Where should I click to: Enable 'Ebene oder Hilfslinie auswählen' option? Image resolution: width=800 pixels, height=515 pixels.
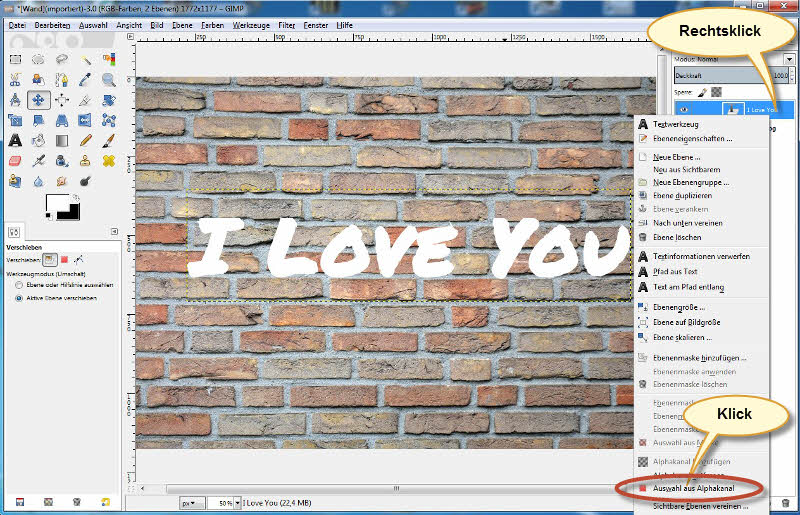(x=17, y=285)
